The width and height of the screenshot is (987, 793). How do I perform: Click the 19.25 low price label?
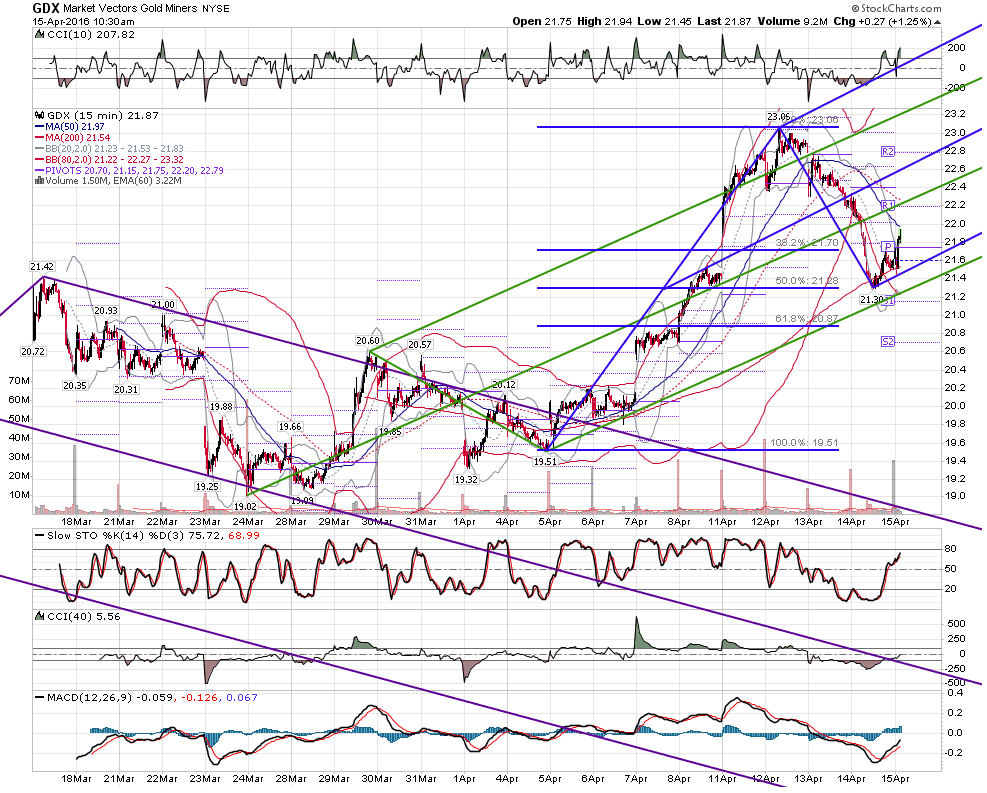coord(206,487)
